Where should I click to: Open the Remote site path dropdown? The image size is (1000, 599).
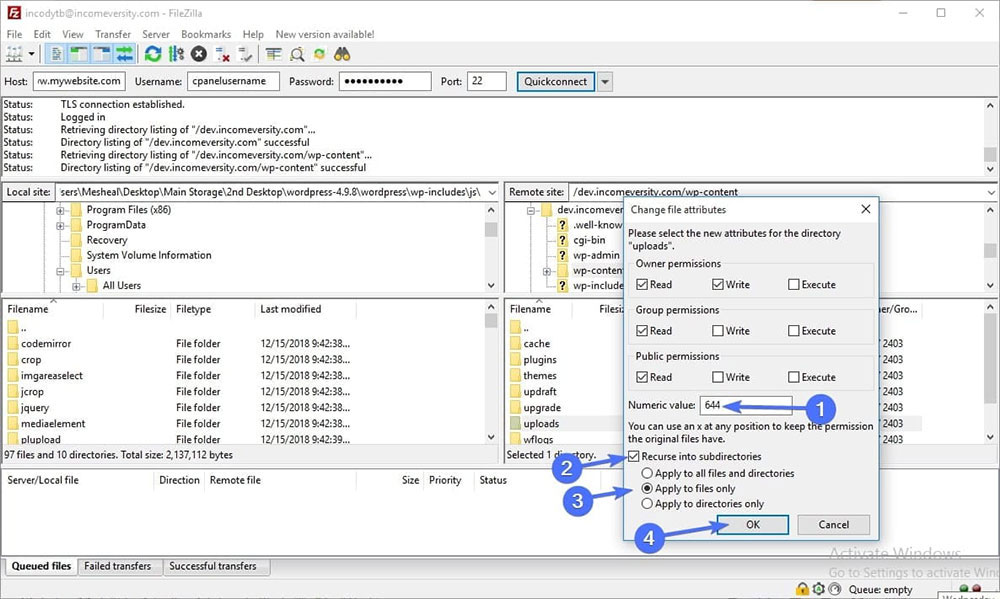990,192
